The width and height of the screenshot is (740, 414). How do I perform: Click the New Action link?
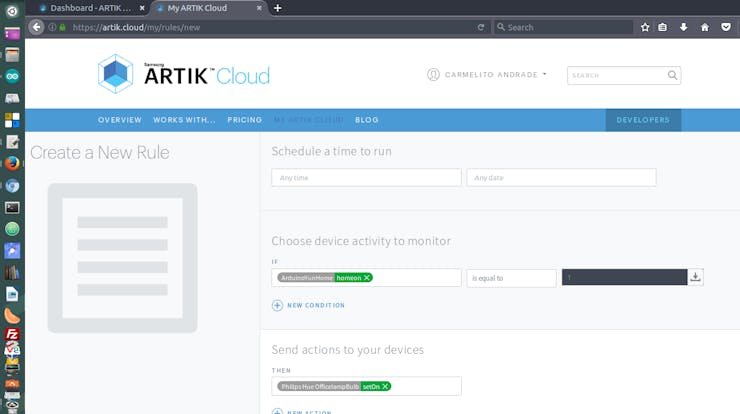coord(309,412)
